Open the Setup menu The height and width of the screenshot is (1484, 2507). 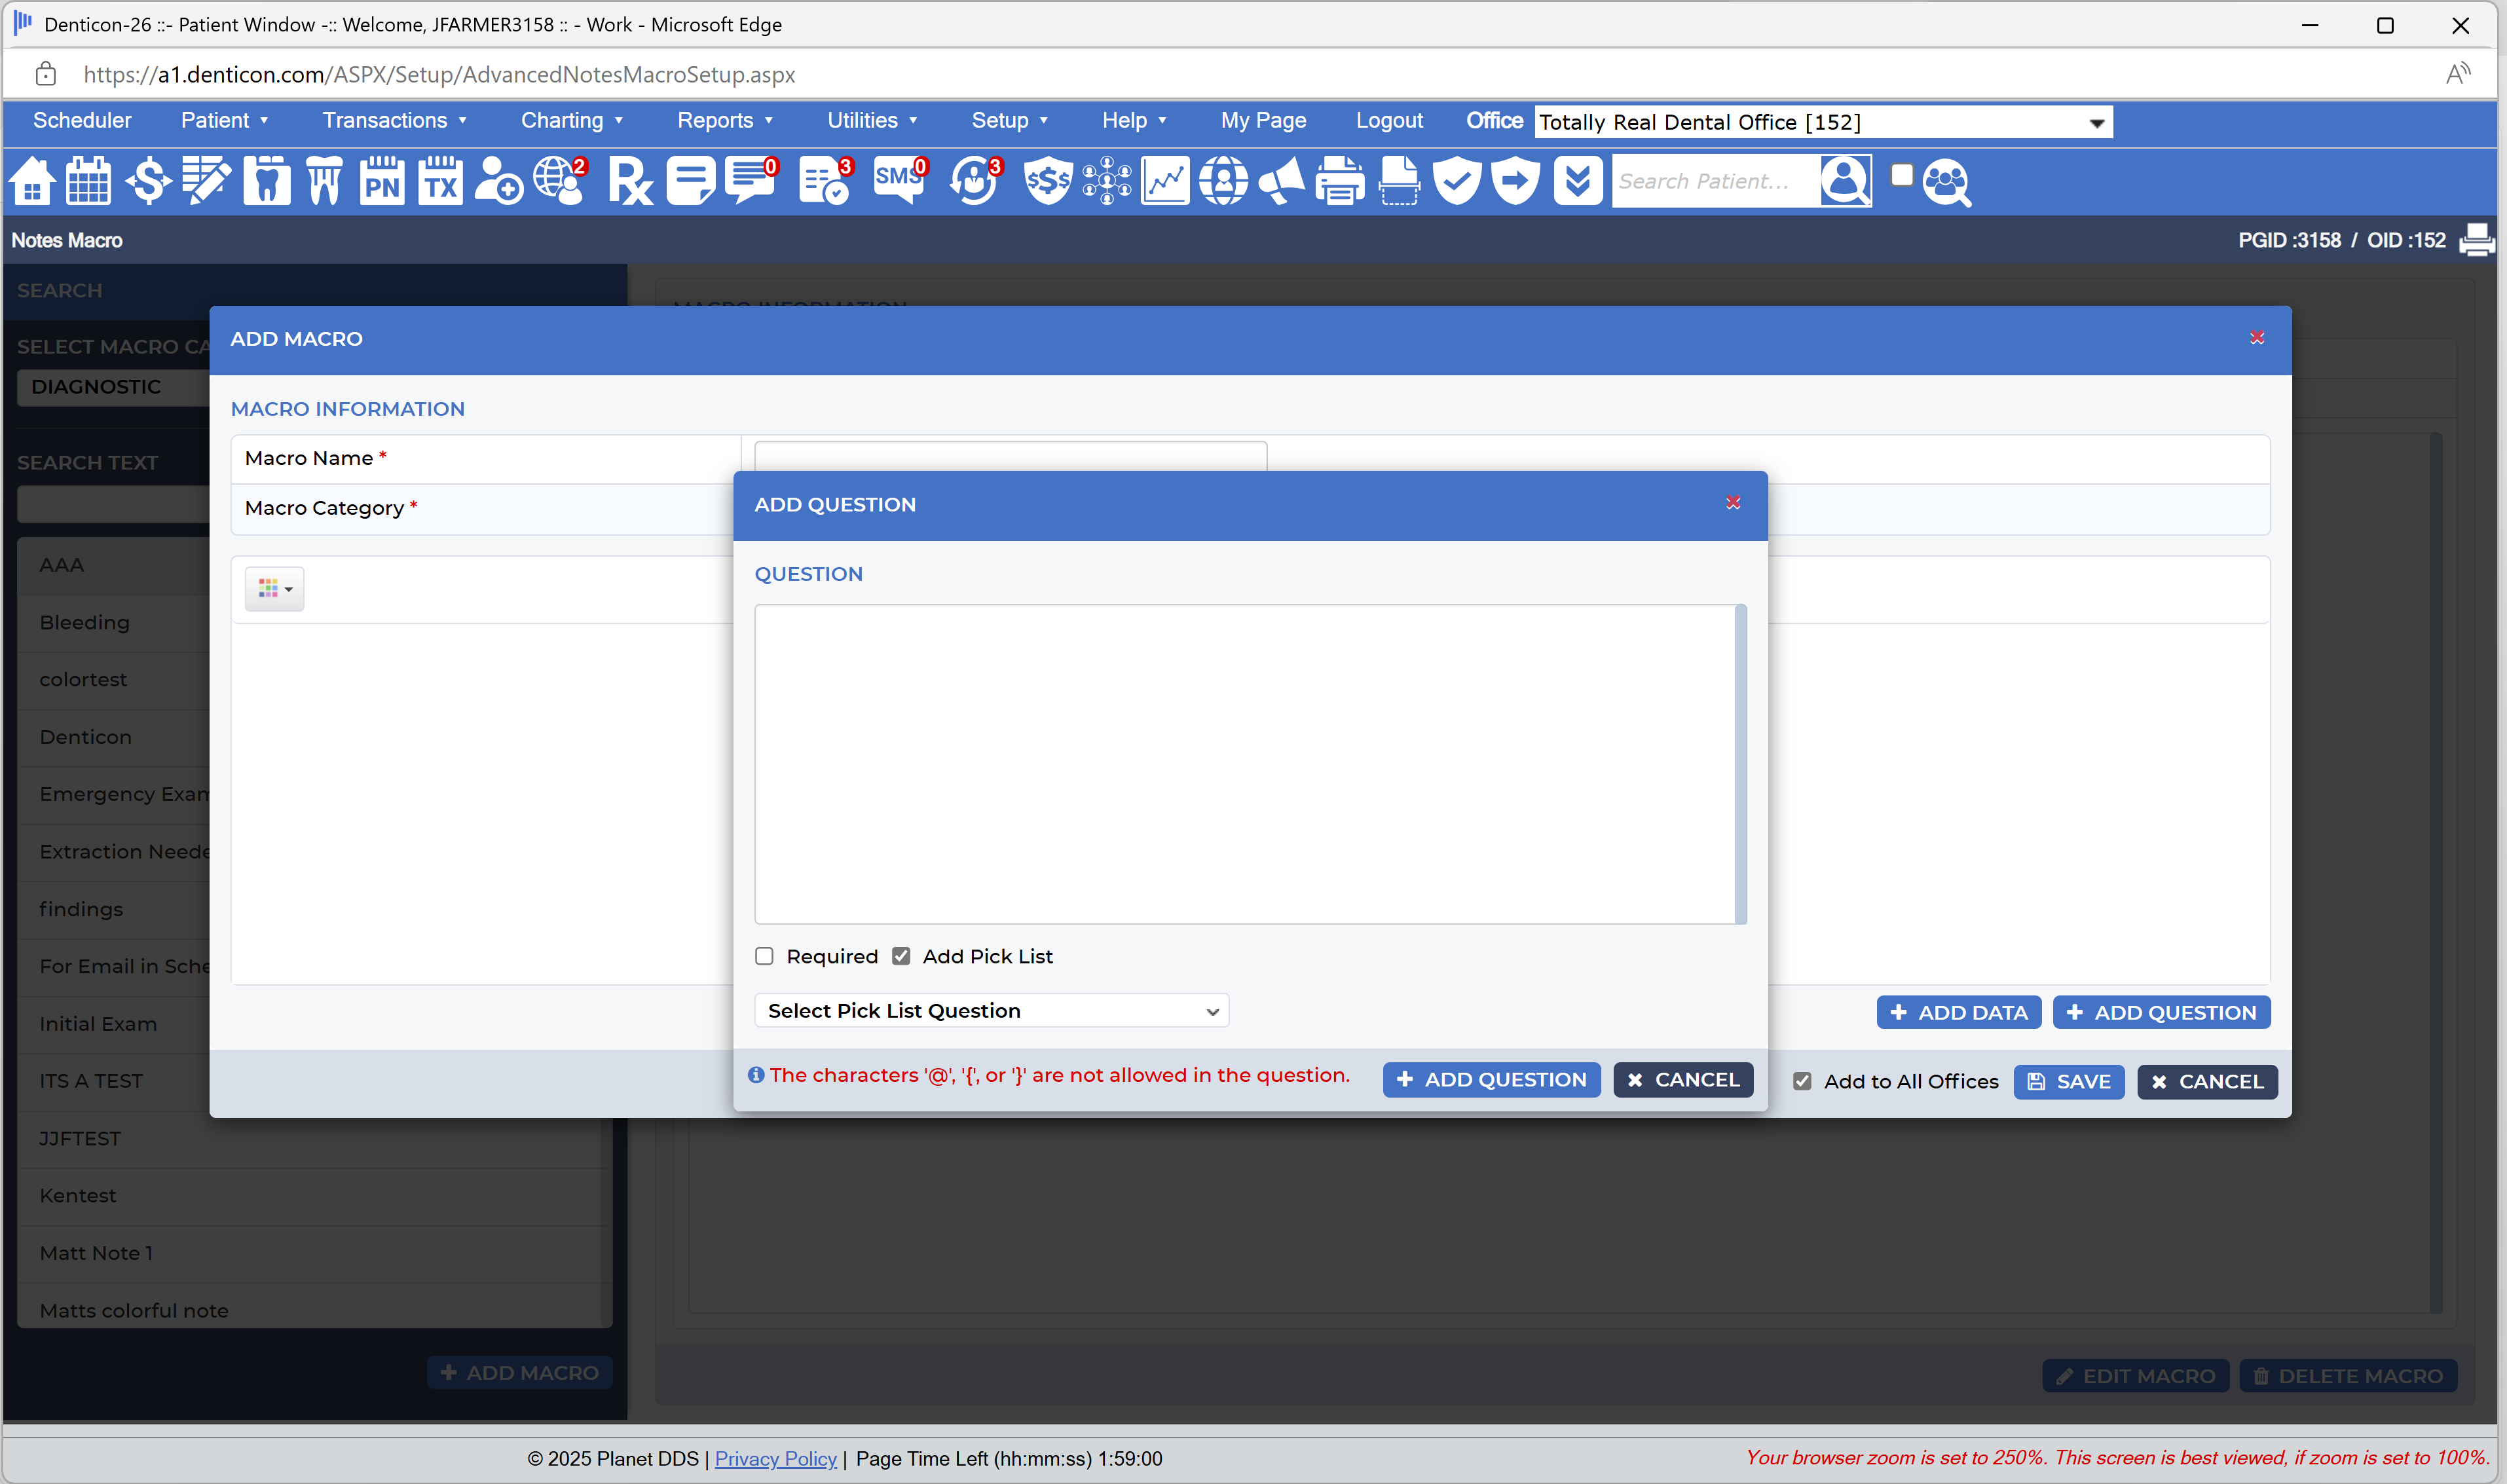click(1009, 120)
